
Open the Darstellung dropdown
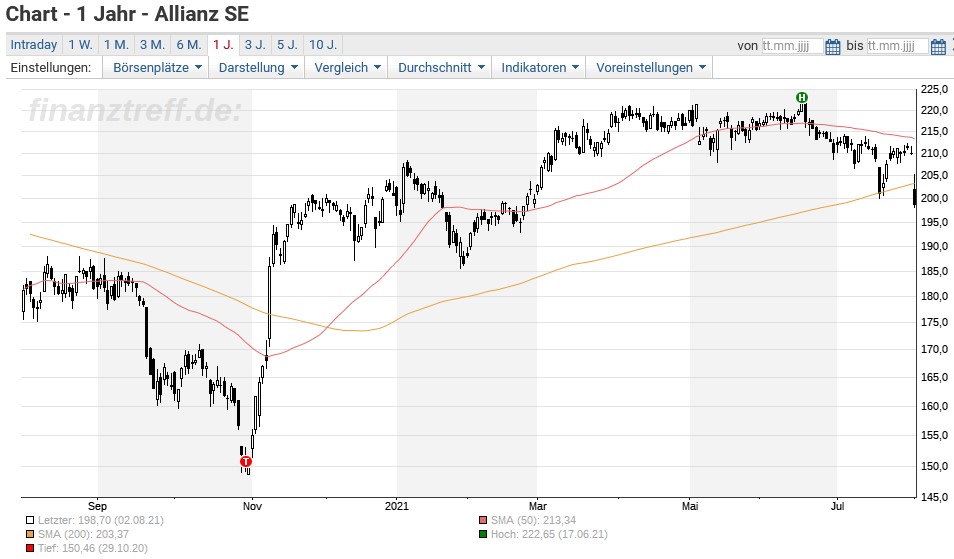(258, 68)
